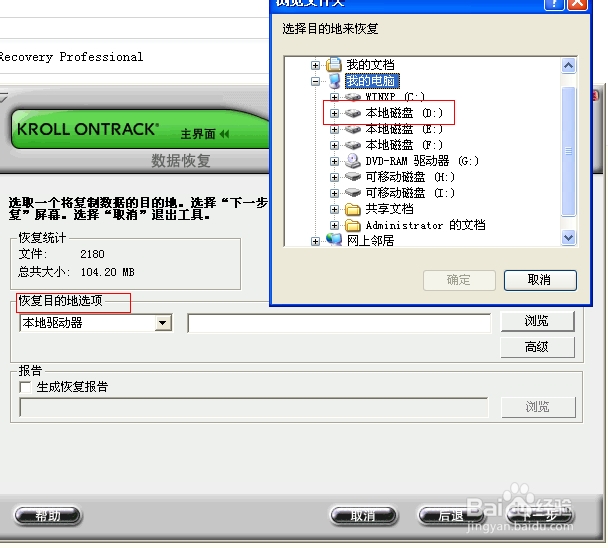Expand the Administrator 的文档 node
Viewport: 608px width, 548px height.
point(334,225)
